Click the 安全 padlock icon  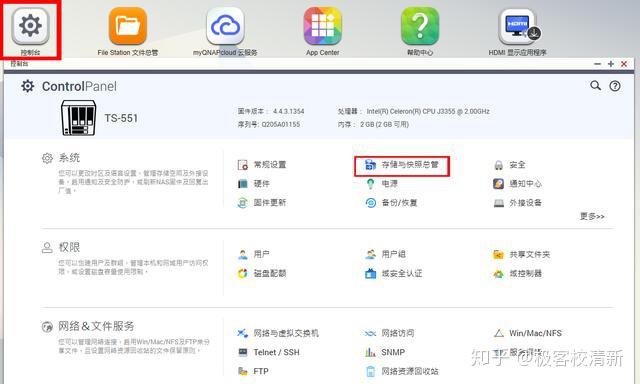pyautogui.click(x=498, y=165)
